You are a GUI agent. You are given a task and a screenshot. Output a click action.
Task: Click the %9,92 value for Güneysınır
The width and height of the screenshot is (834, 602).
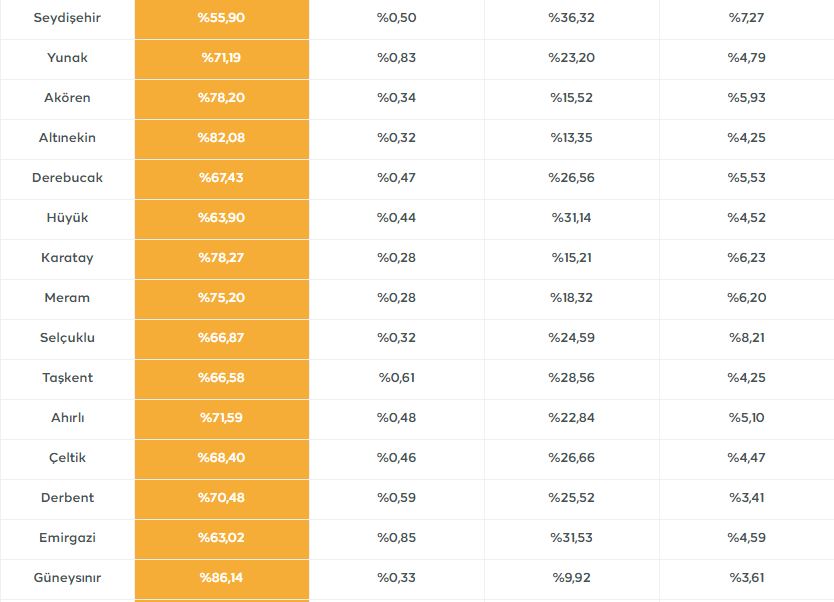pos(571,578)
